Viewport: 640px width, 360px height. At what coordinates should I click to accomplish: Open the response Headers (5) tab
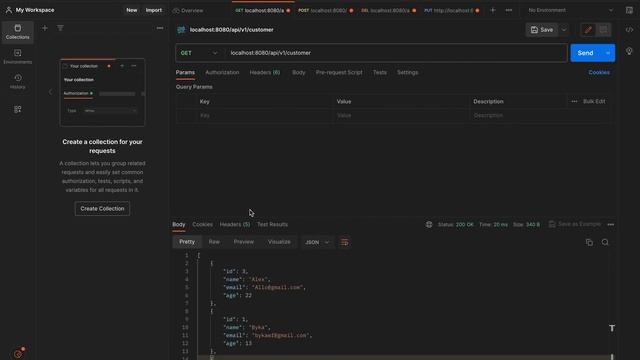235,224
